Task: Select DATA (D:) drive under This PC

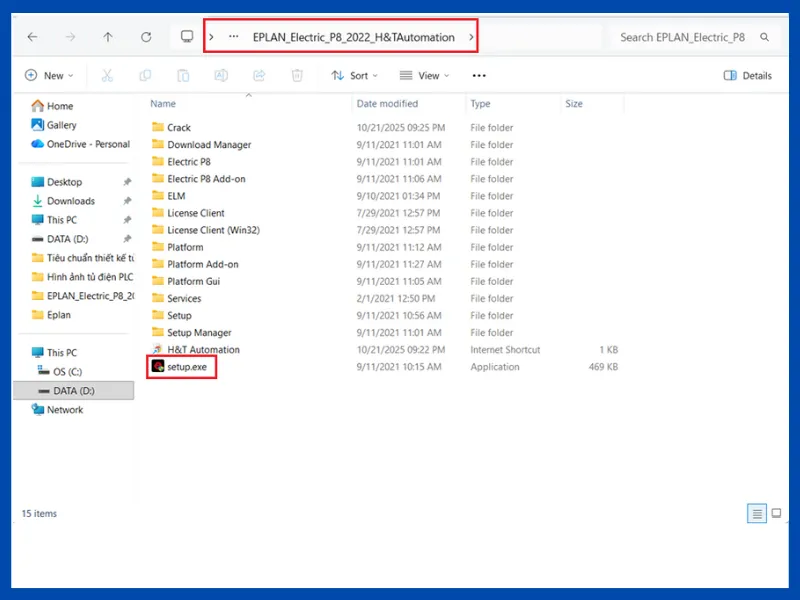Action: click(x=75, y=390)
